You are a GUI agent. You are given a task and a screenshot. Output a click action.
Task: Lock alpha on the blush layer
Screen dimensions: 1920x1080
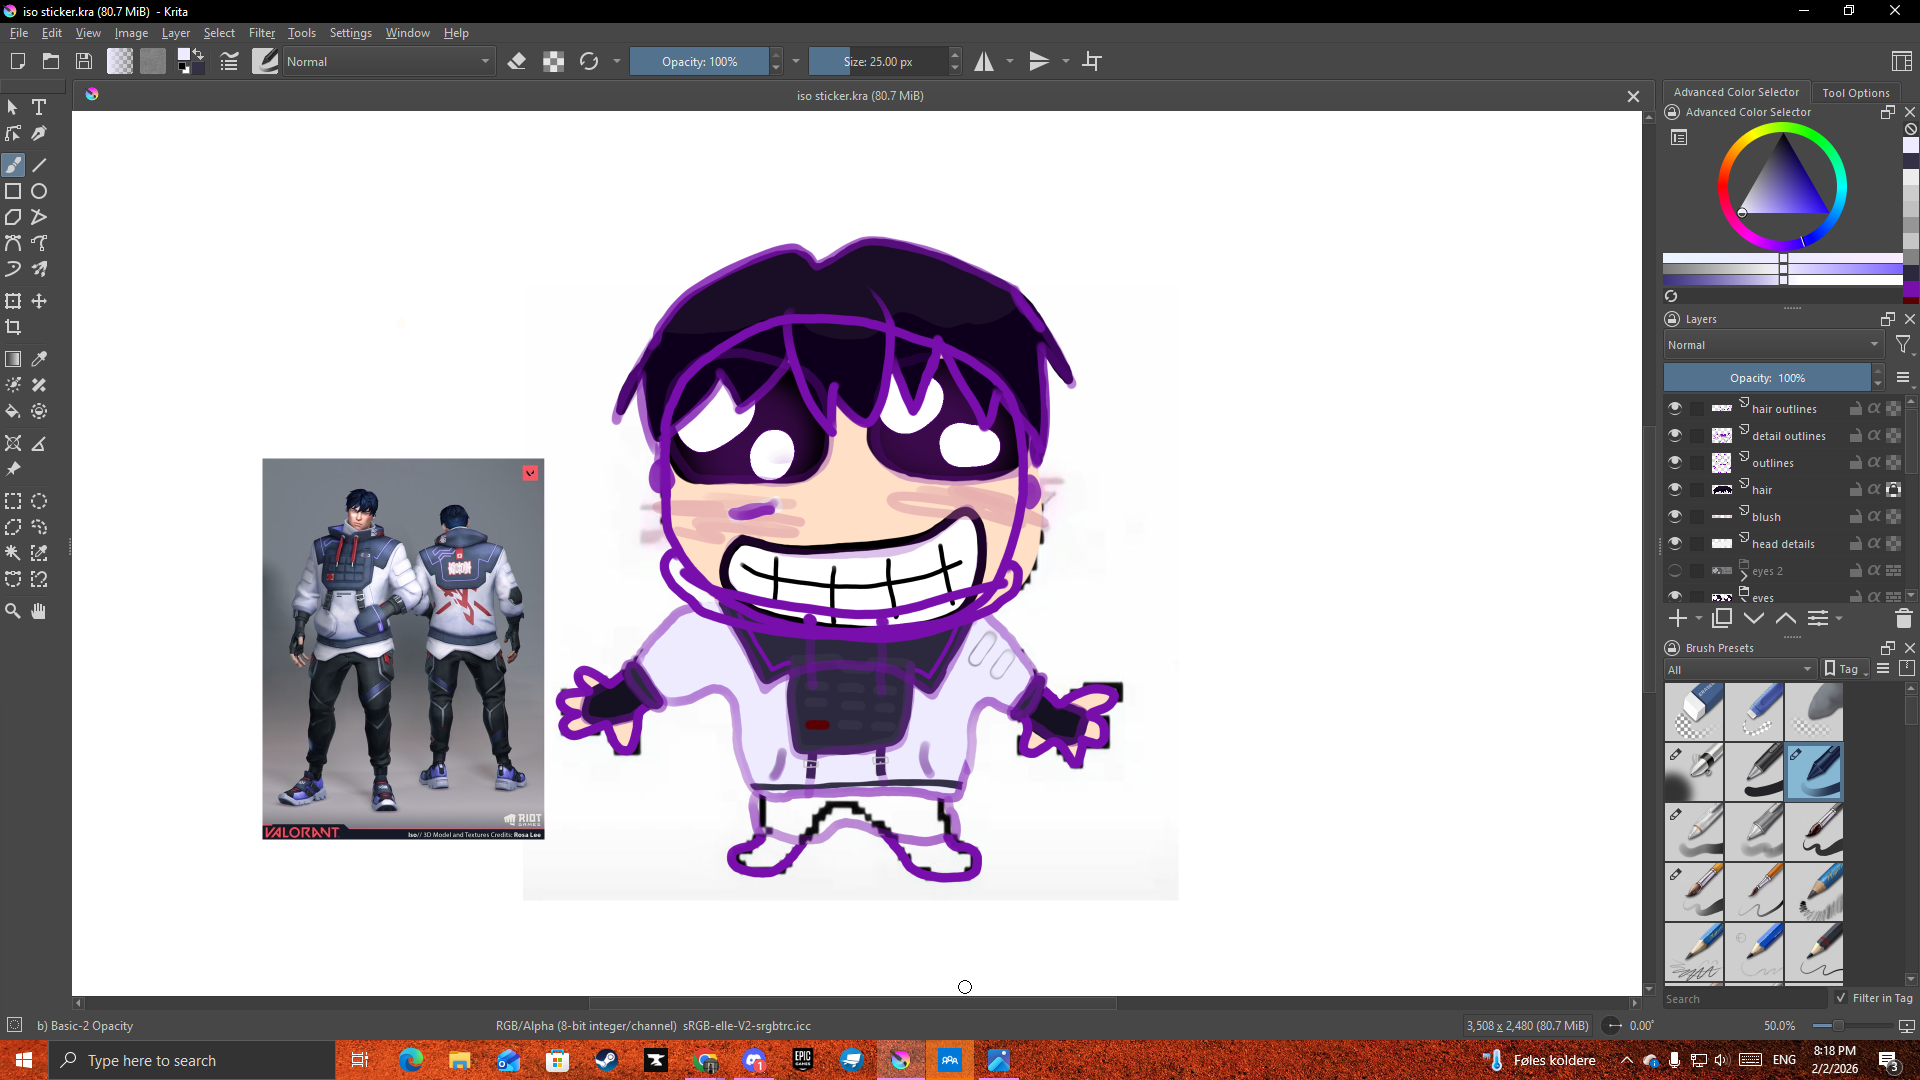tap(1875, 516)
